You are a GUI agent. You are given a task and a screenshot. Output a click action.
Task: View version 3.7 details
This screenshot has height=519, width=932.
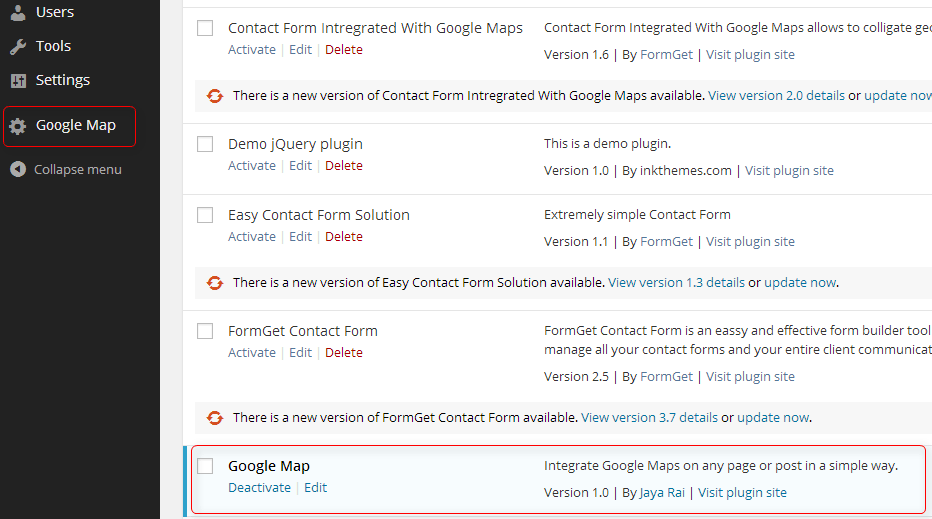pos(650,418)
